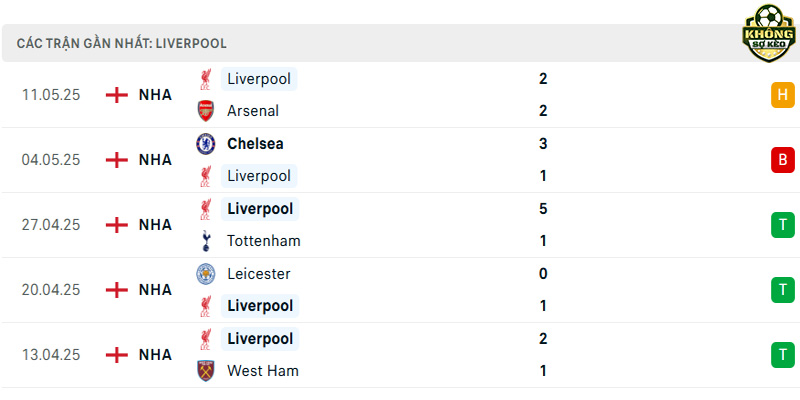Click the NHA league label on 20.04.25
Image resolution: width=800 pixels, height=400 pixels.
tap(155, 290)
